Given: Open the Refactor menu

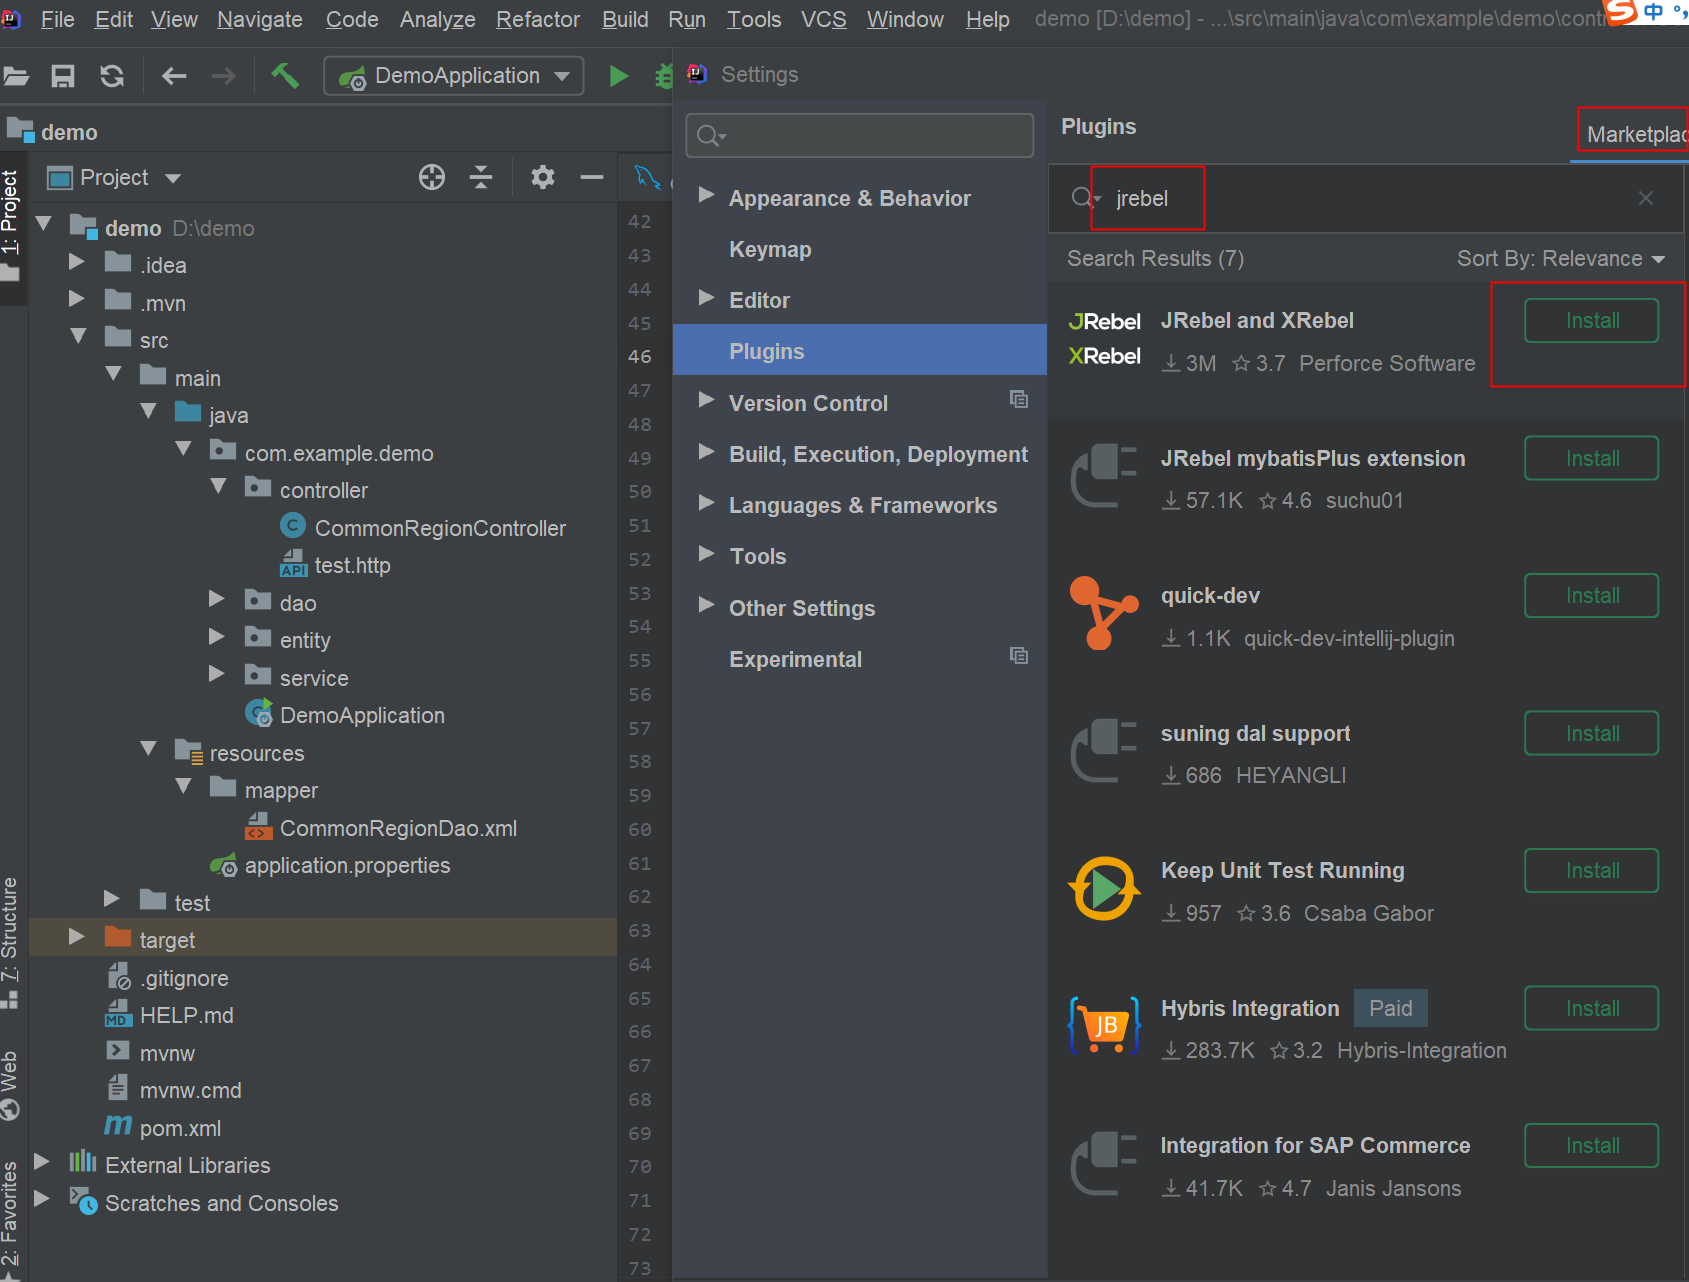Looking at the screenshot, I should (x=537, y=20).
